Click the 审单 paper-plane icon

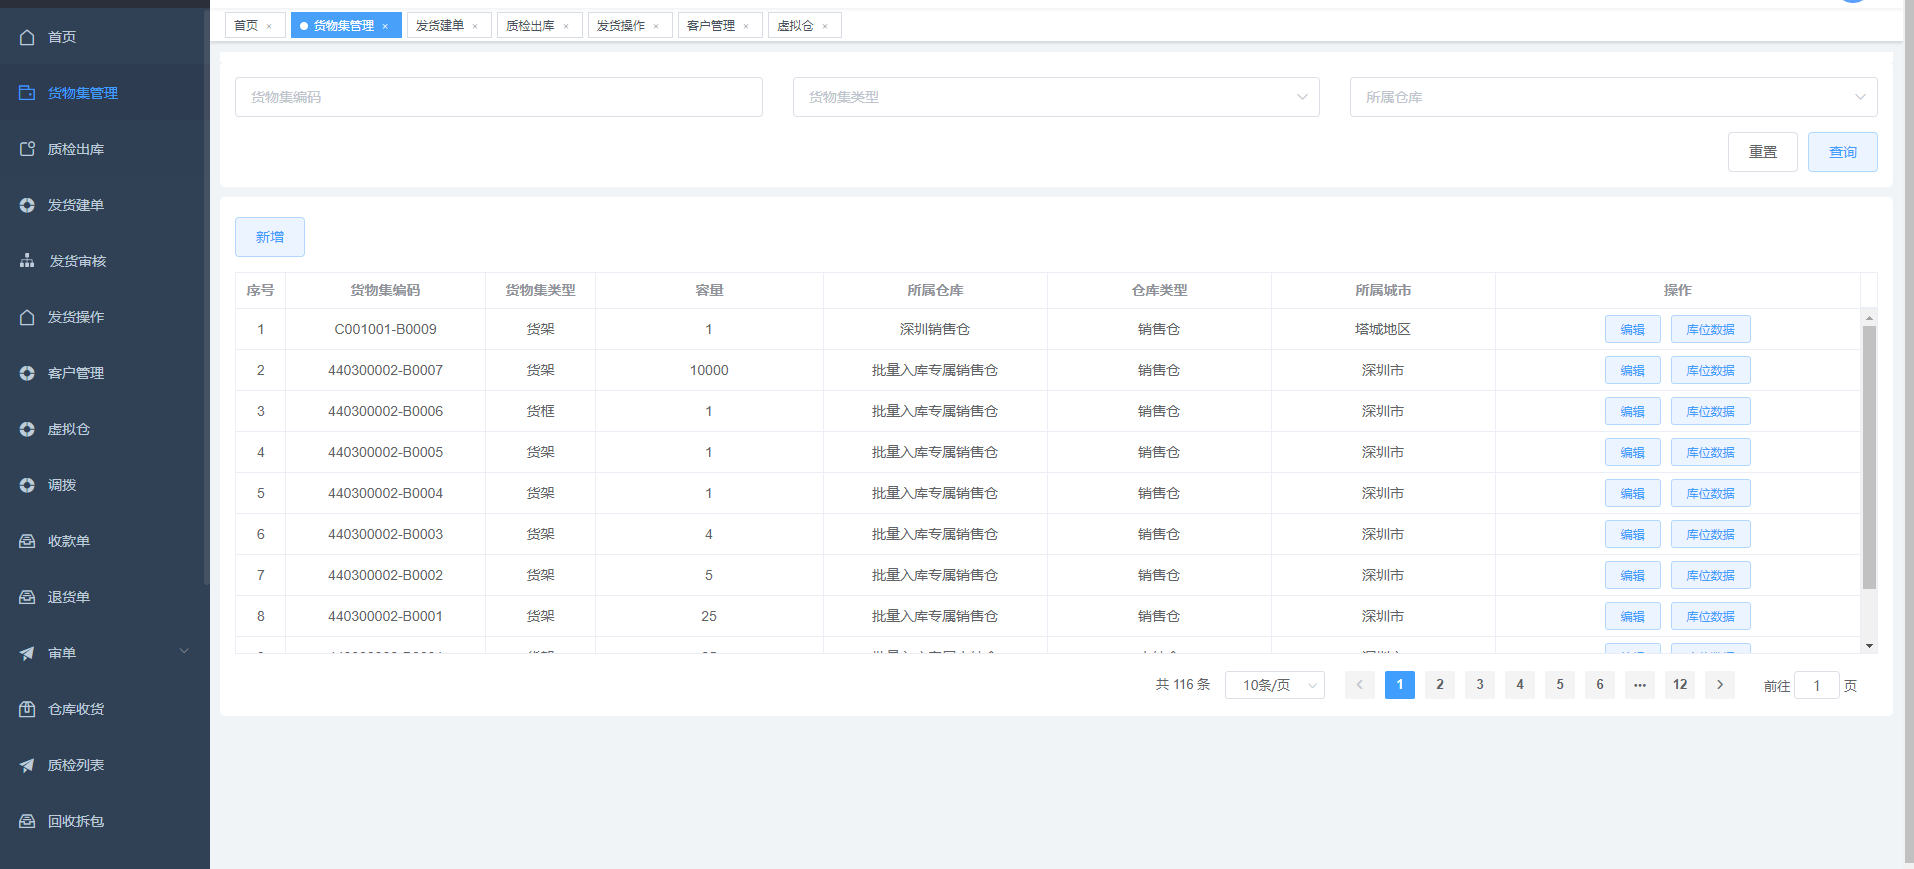point(27,653)
